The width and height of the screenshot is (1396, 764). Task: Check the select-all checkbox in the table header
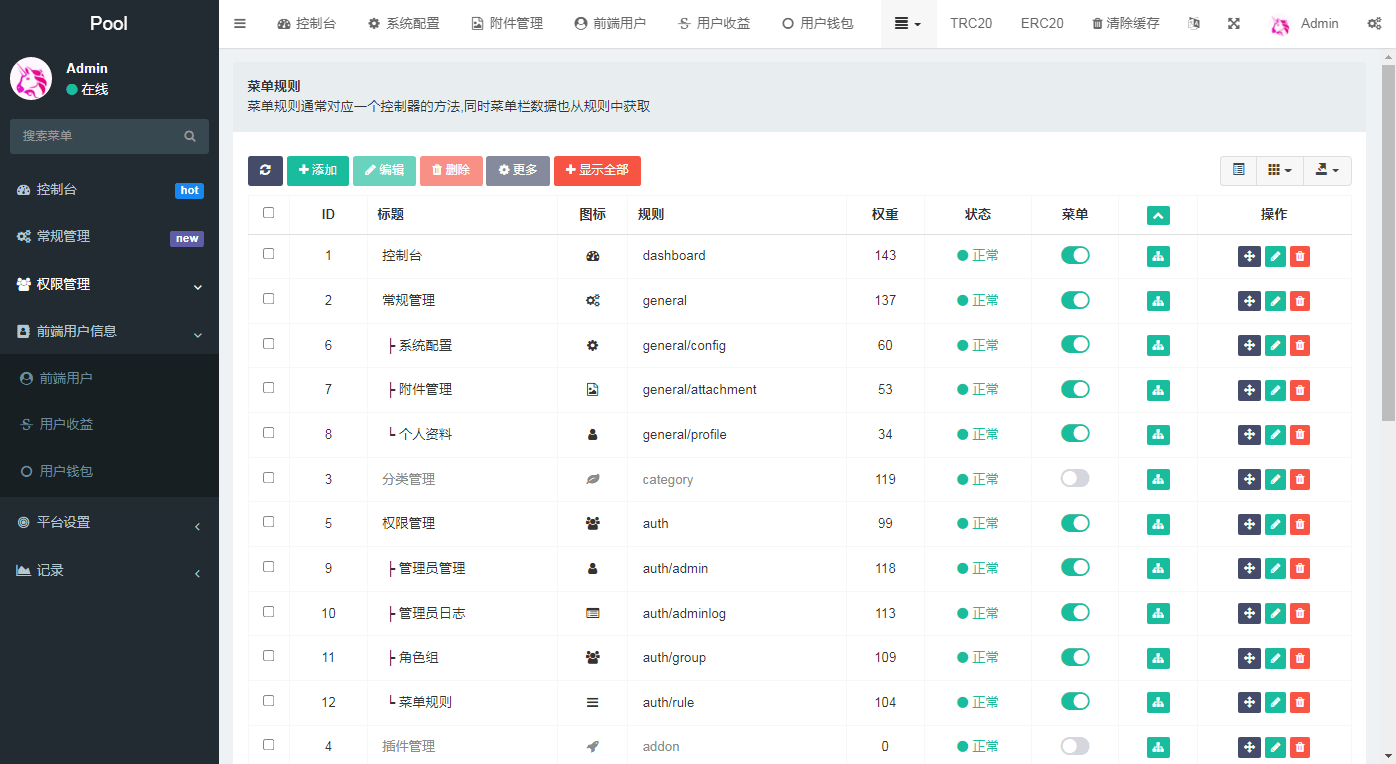tap(268, 213)
